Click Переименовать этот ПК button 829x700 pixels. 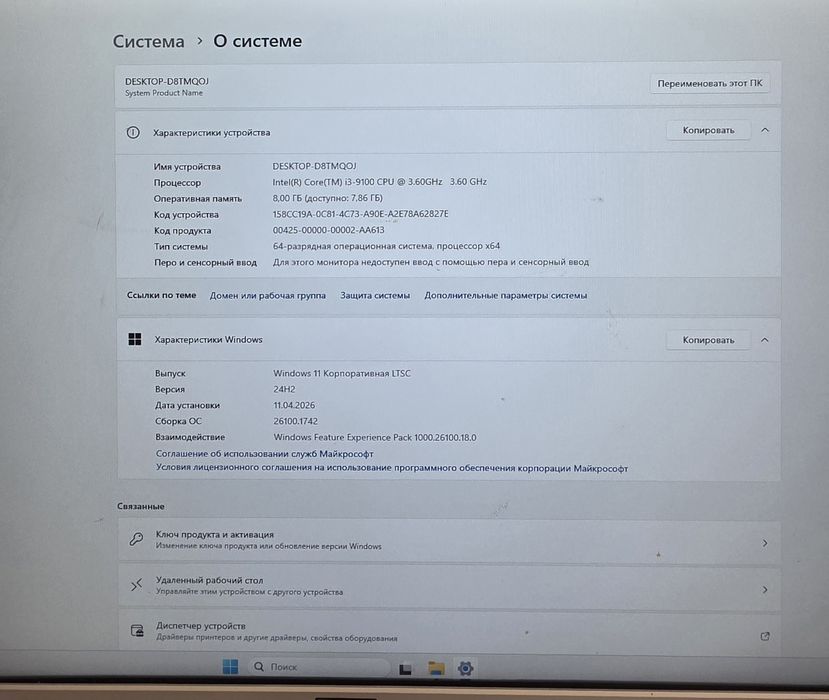[710, 83]
